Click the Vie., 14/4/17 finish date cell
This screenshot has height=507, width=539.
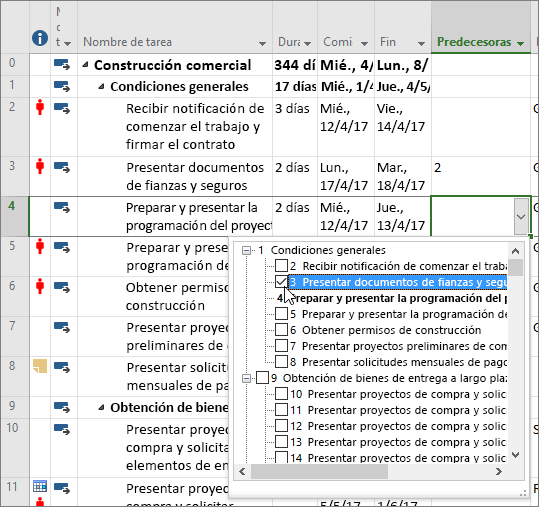coord(403,127)
